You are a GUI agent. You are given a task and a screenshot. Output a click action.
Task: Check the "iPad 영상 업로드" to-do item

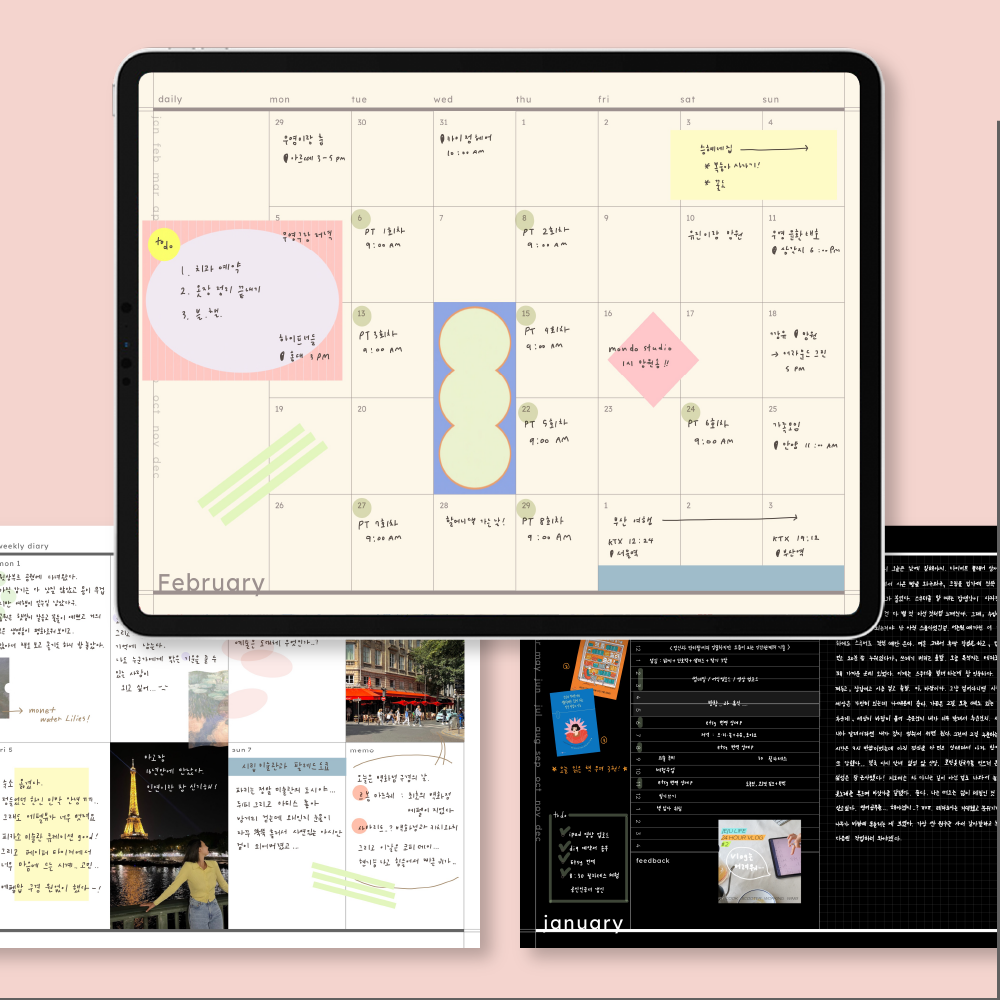[x=563, y=832]
